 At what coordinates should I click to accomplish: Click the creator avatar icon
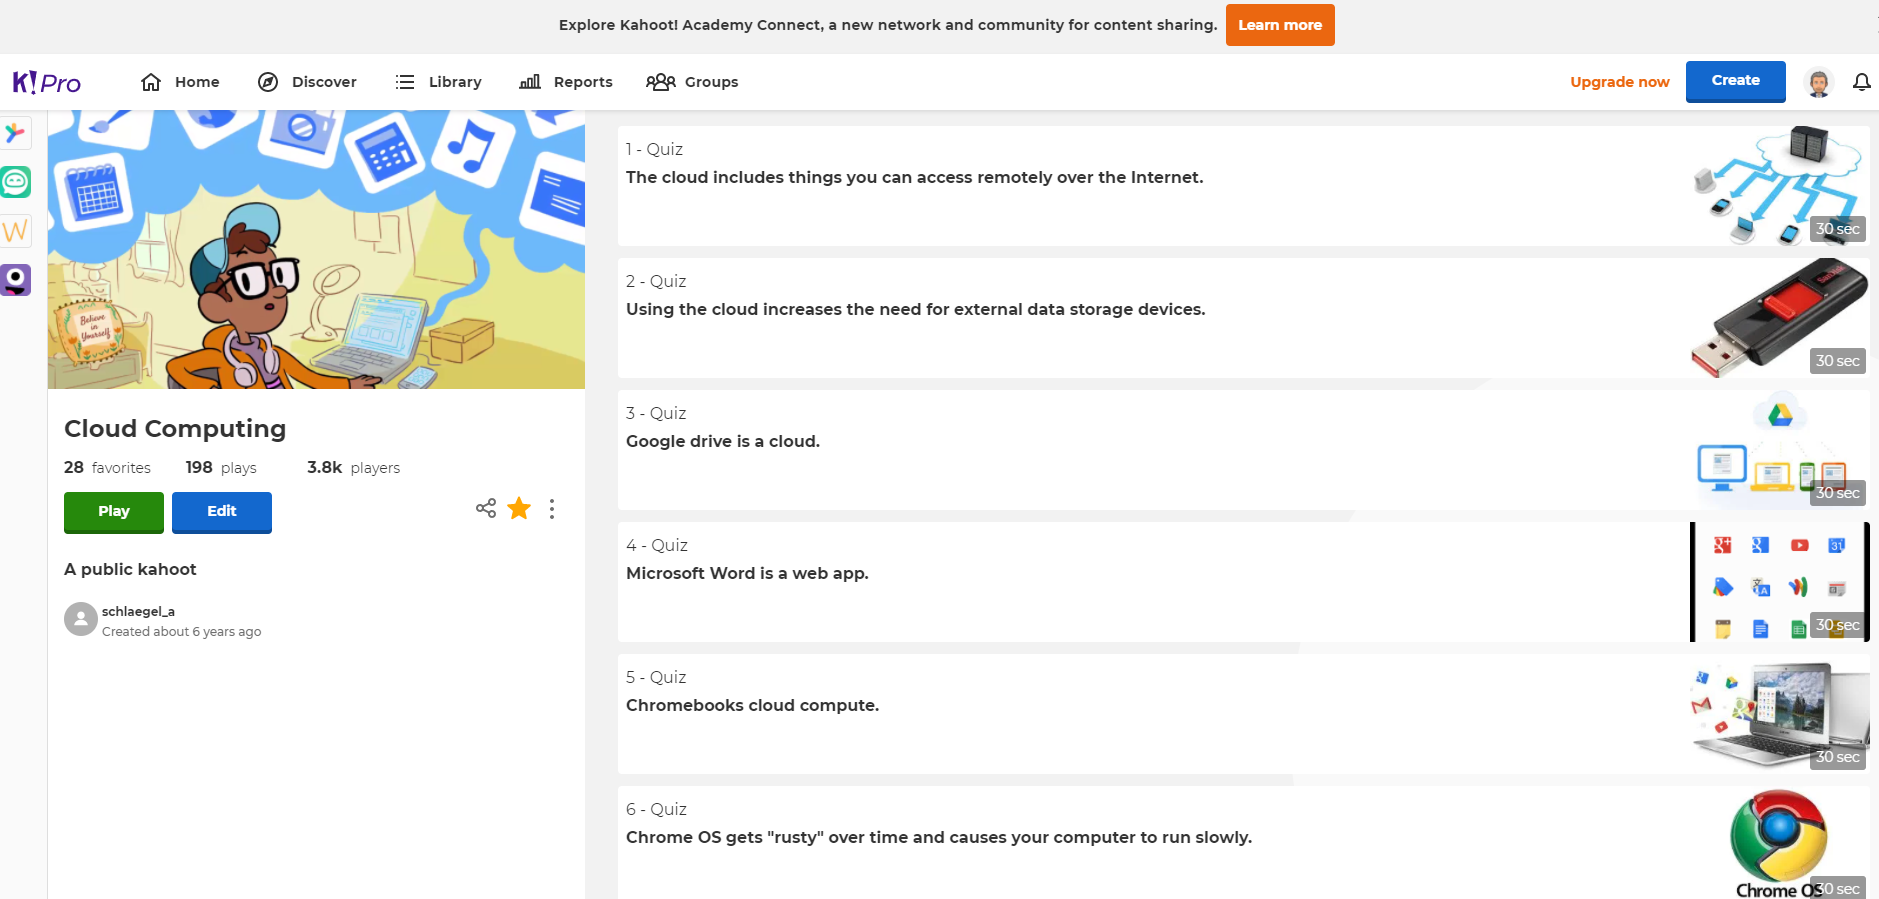pyautogui.click(x=80, y=619)
